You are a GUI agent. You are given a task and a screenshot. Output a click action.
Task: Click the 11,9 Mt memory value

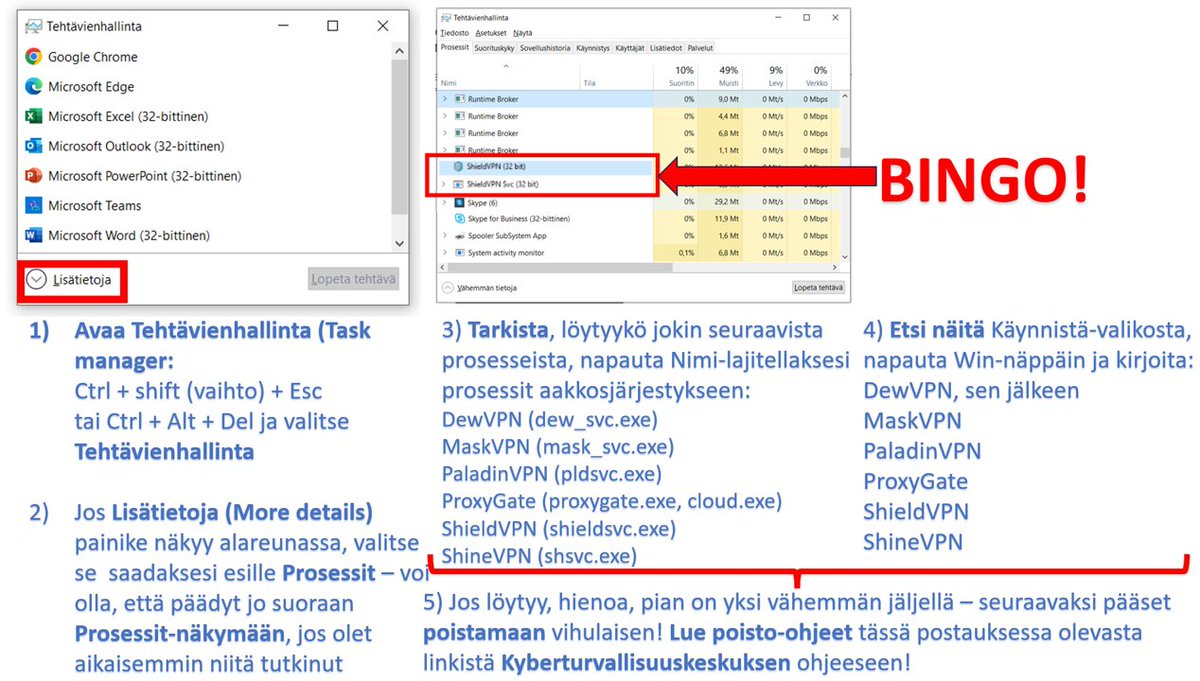(x=728, y=218)
